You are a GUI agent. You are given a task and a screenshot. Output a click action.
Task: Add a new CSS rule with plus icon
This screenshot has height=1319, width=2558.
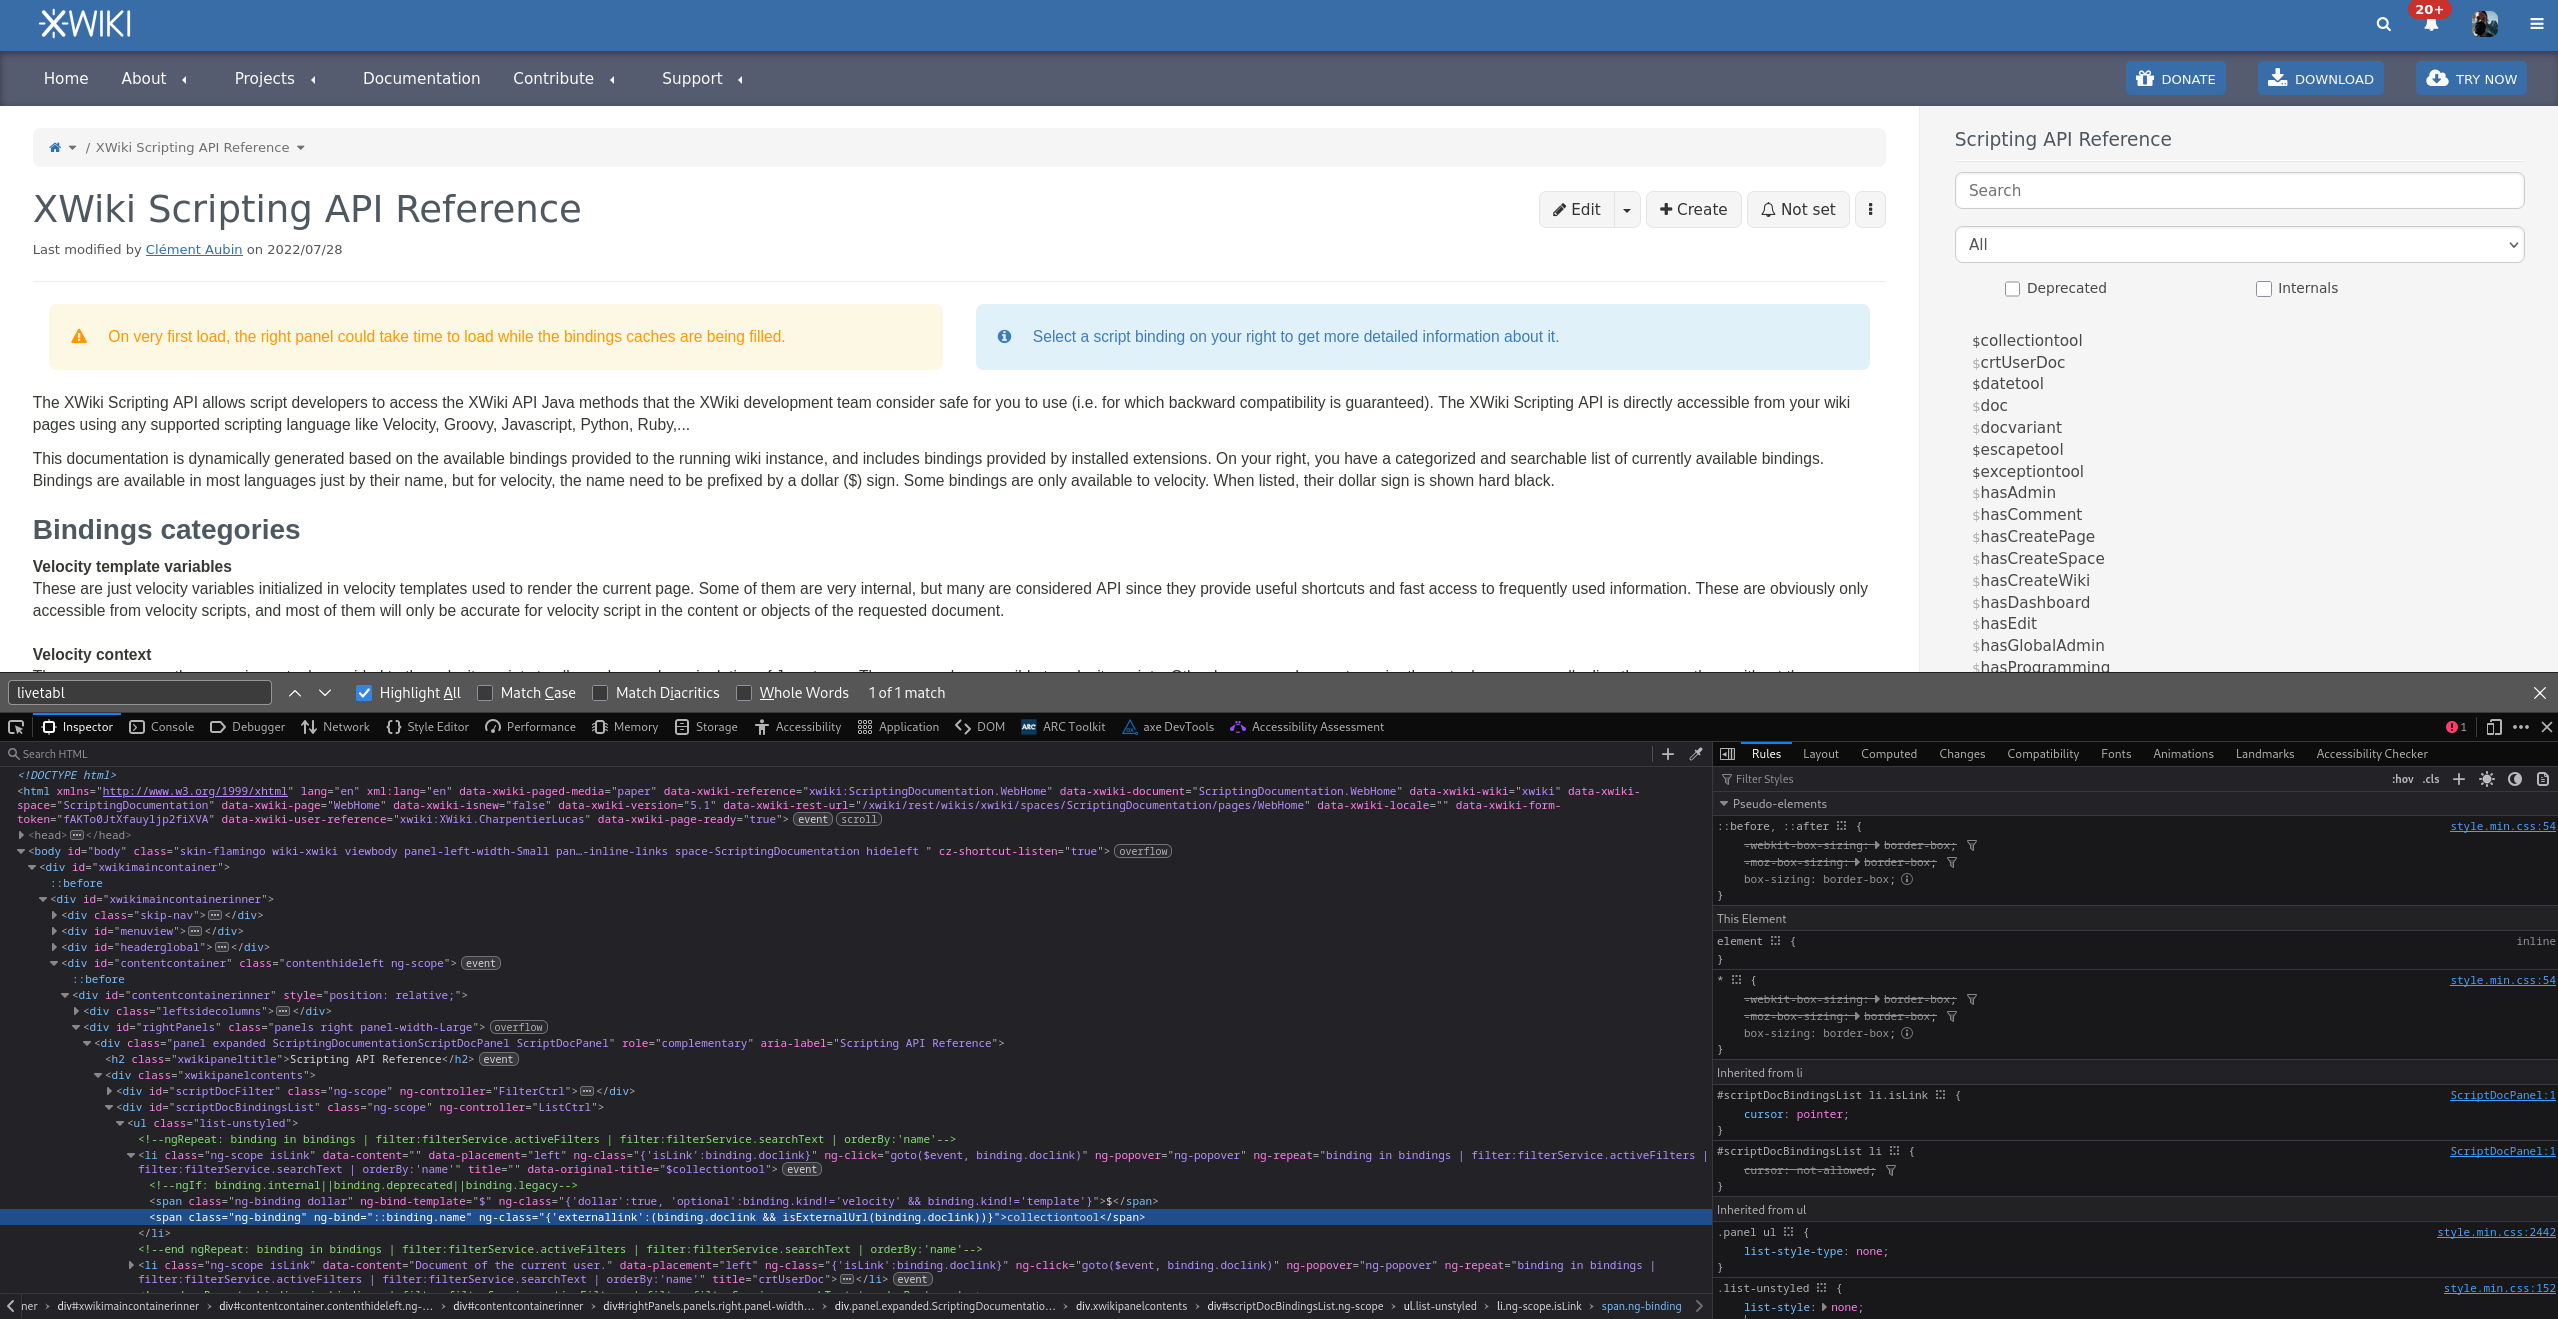pos(2459,779)
